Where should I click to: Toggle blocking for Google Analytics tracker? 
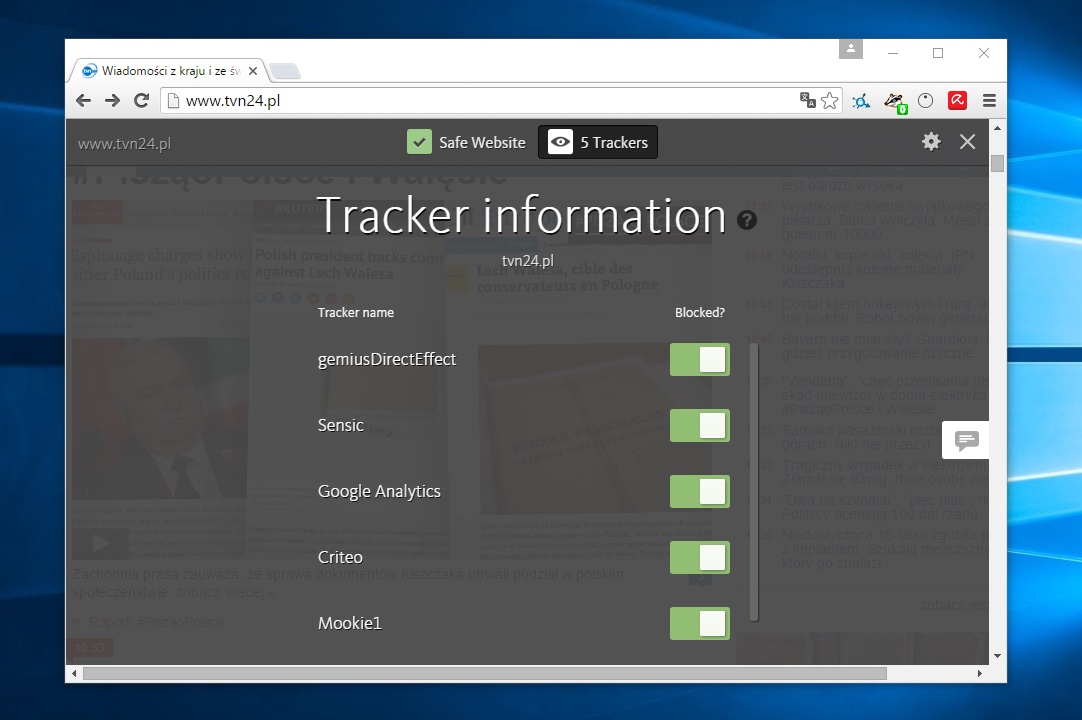(x=700, y=492)
